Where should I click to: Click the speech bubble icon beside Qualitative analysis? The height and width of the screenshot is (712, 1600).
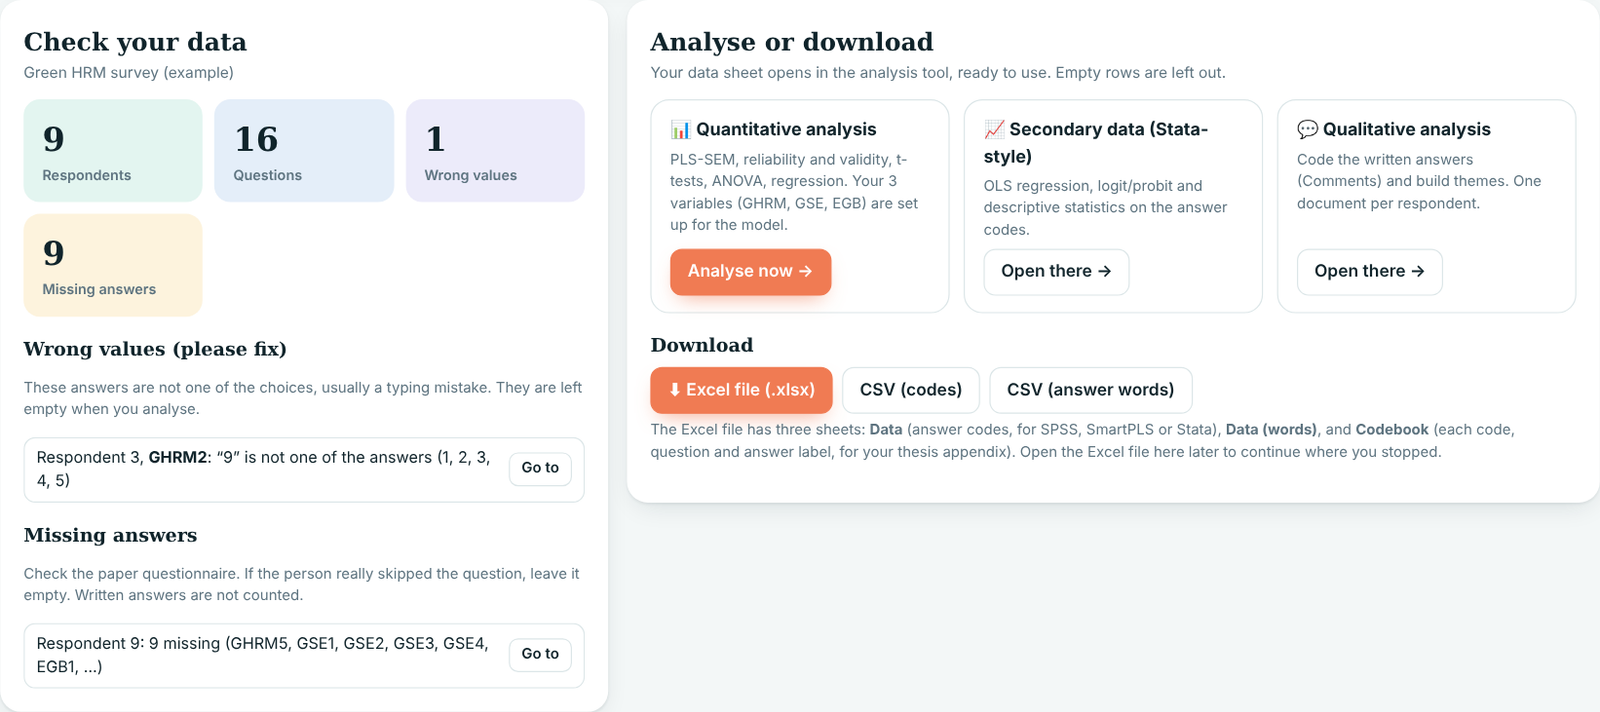(x=1307, y=130)
